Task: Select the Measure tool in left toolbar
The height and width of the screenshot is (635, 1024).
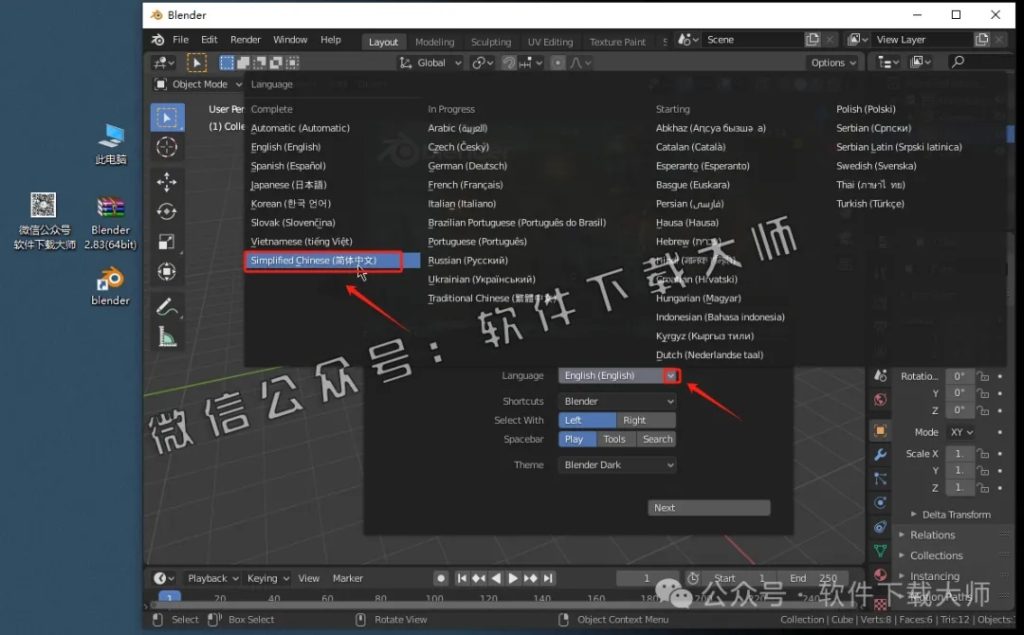Action: pos(167,338)
